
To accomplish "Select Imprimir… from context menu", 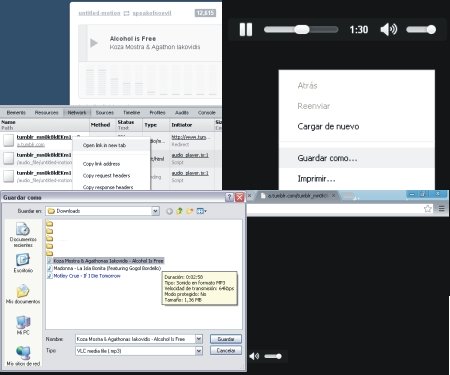I will tap(316, 179).
